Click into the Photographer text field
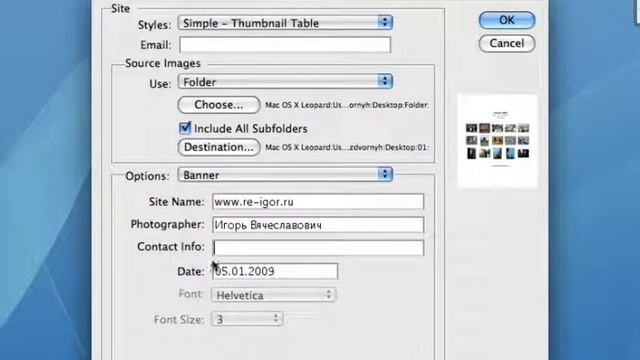640x360 pixels. tap(318, 225)
